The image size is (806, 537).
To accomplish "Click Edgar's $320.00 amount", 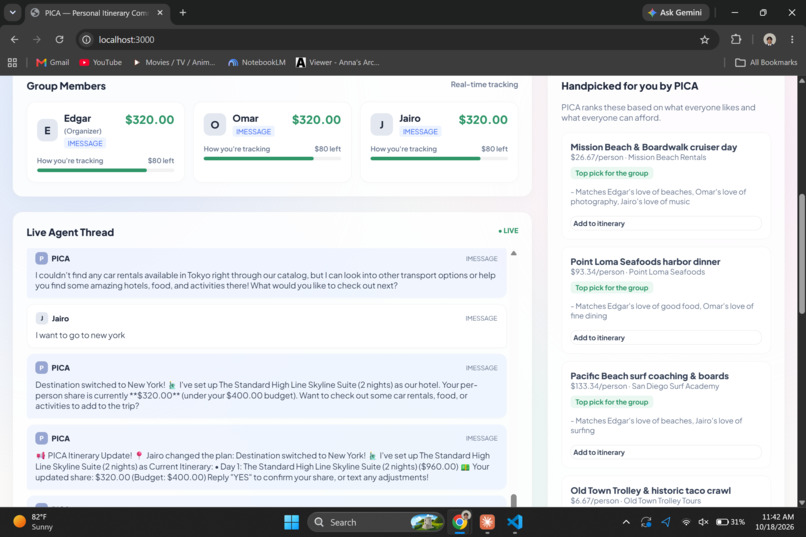I will (x=150, y=120).
